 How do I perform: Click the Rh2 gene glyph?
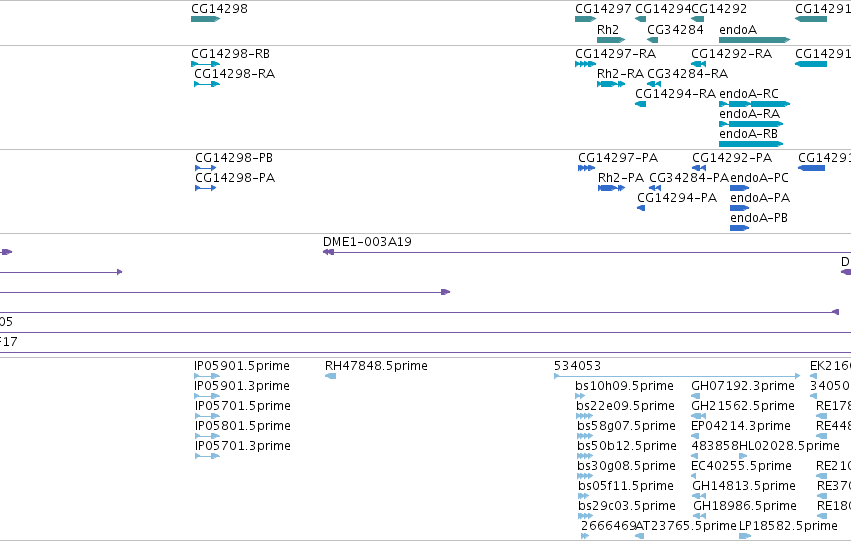[611, 40]
